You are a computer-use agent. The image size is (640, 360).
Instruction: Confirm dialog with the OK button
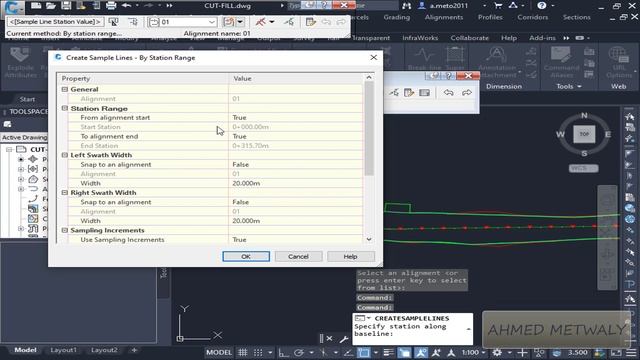(246, 256)
